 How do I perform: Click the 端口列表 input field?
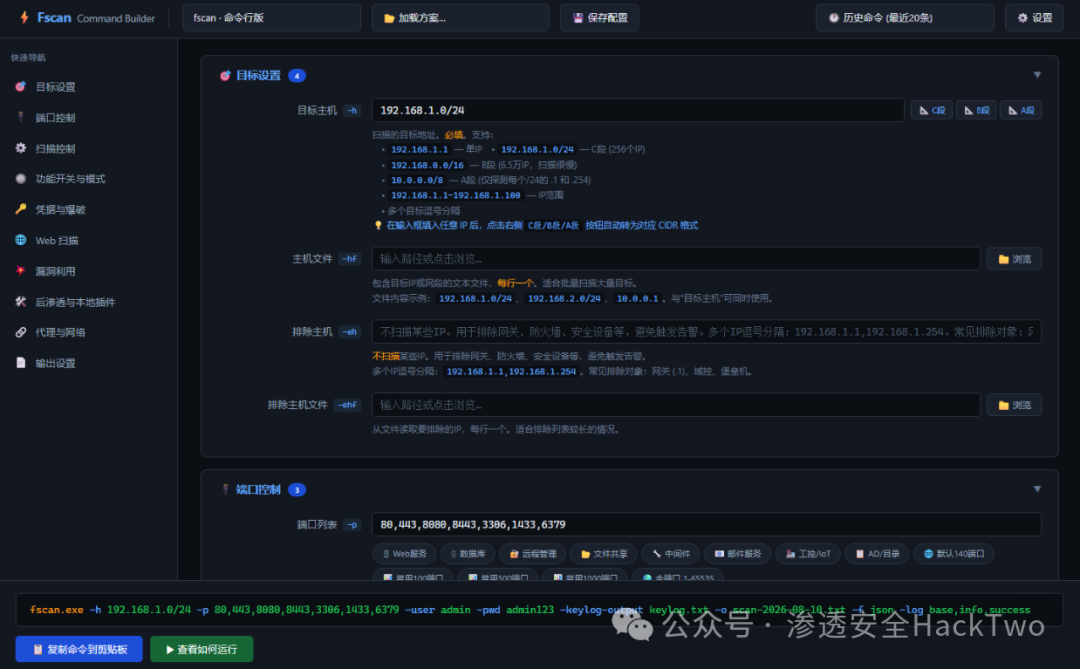(706, 524)
